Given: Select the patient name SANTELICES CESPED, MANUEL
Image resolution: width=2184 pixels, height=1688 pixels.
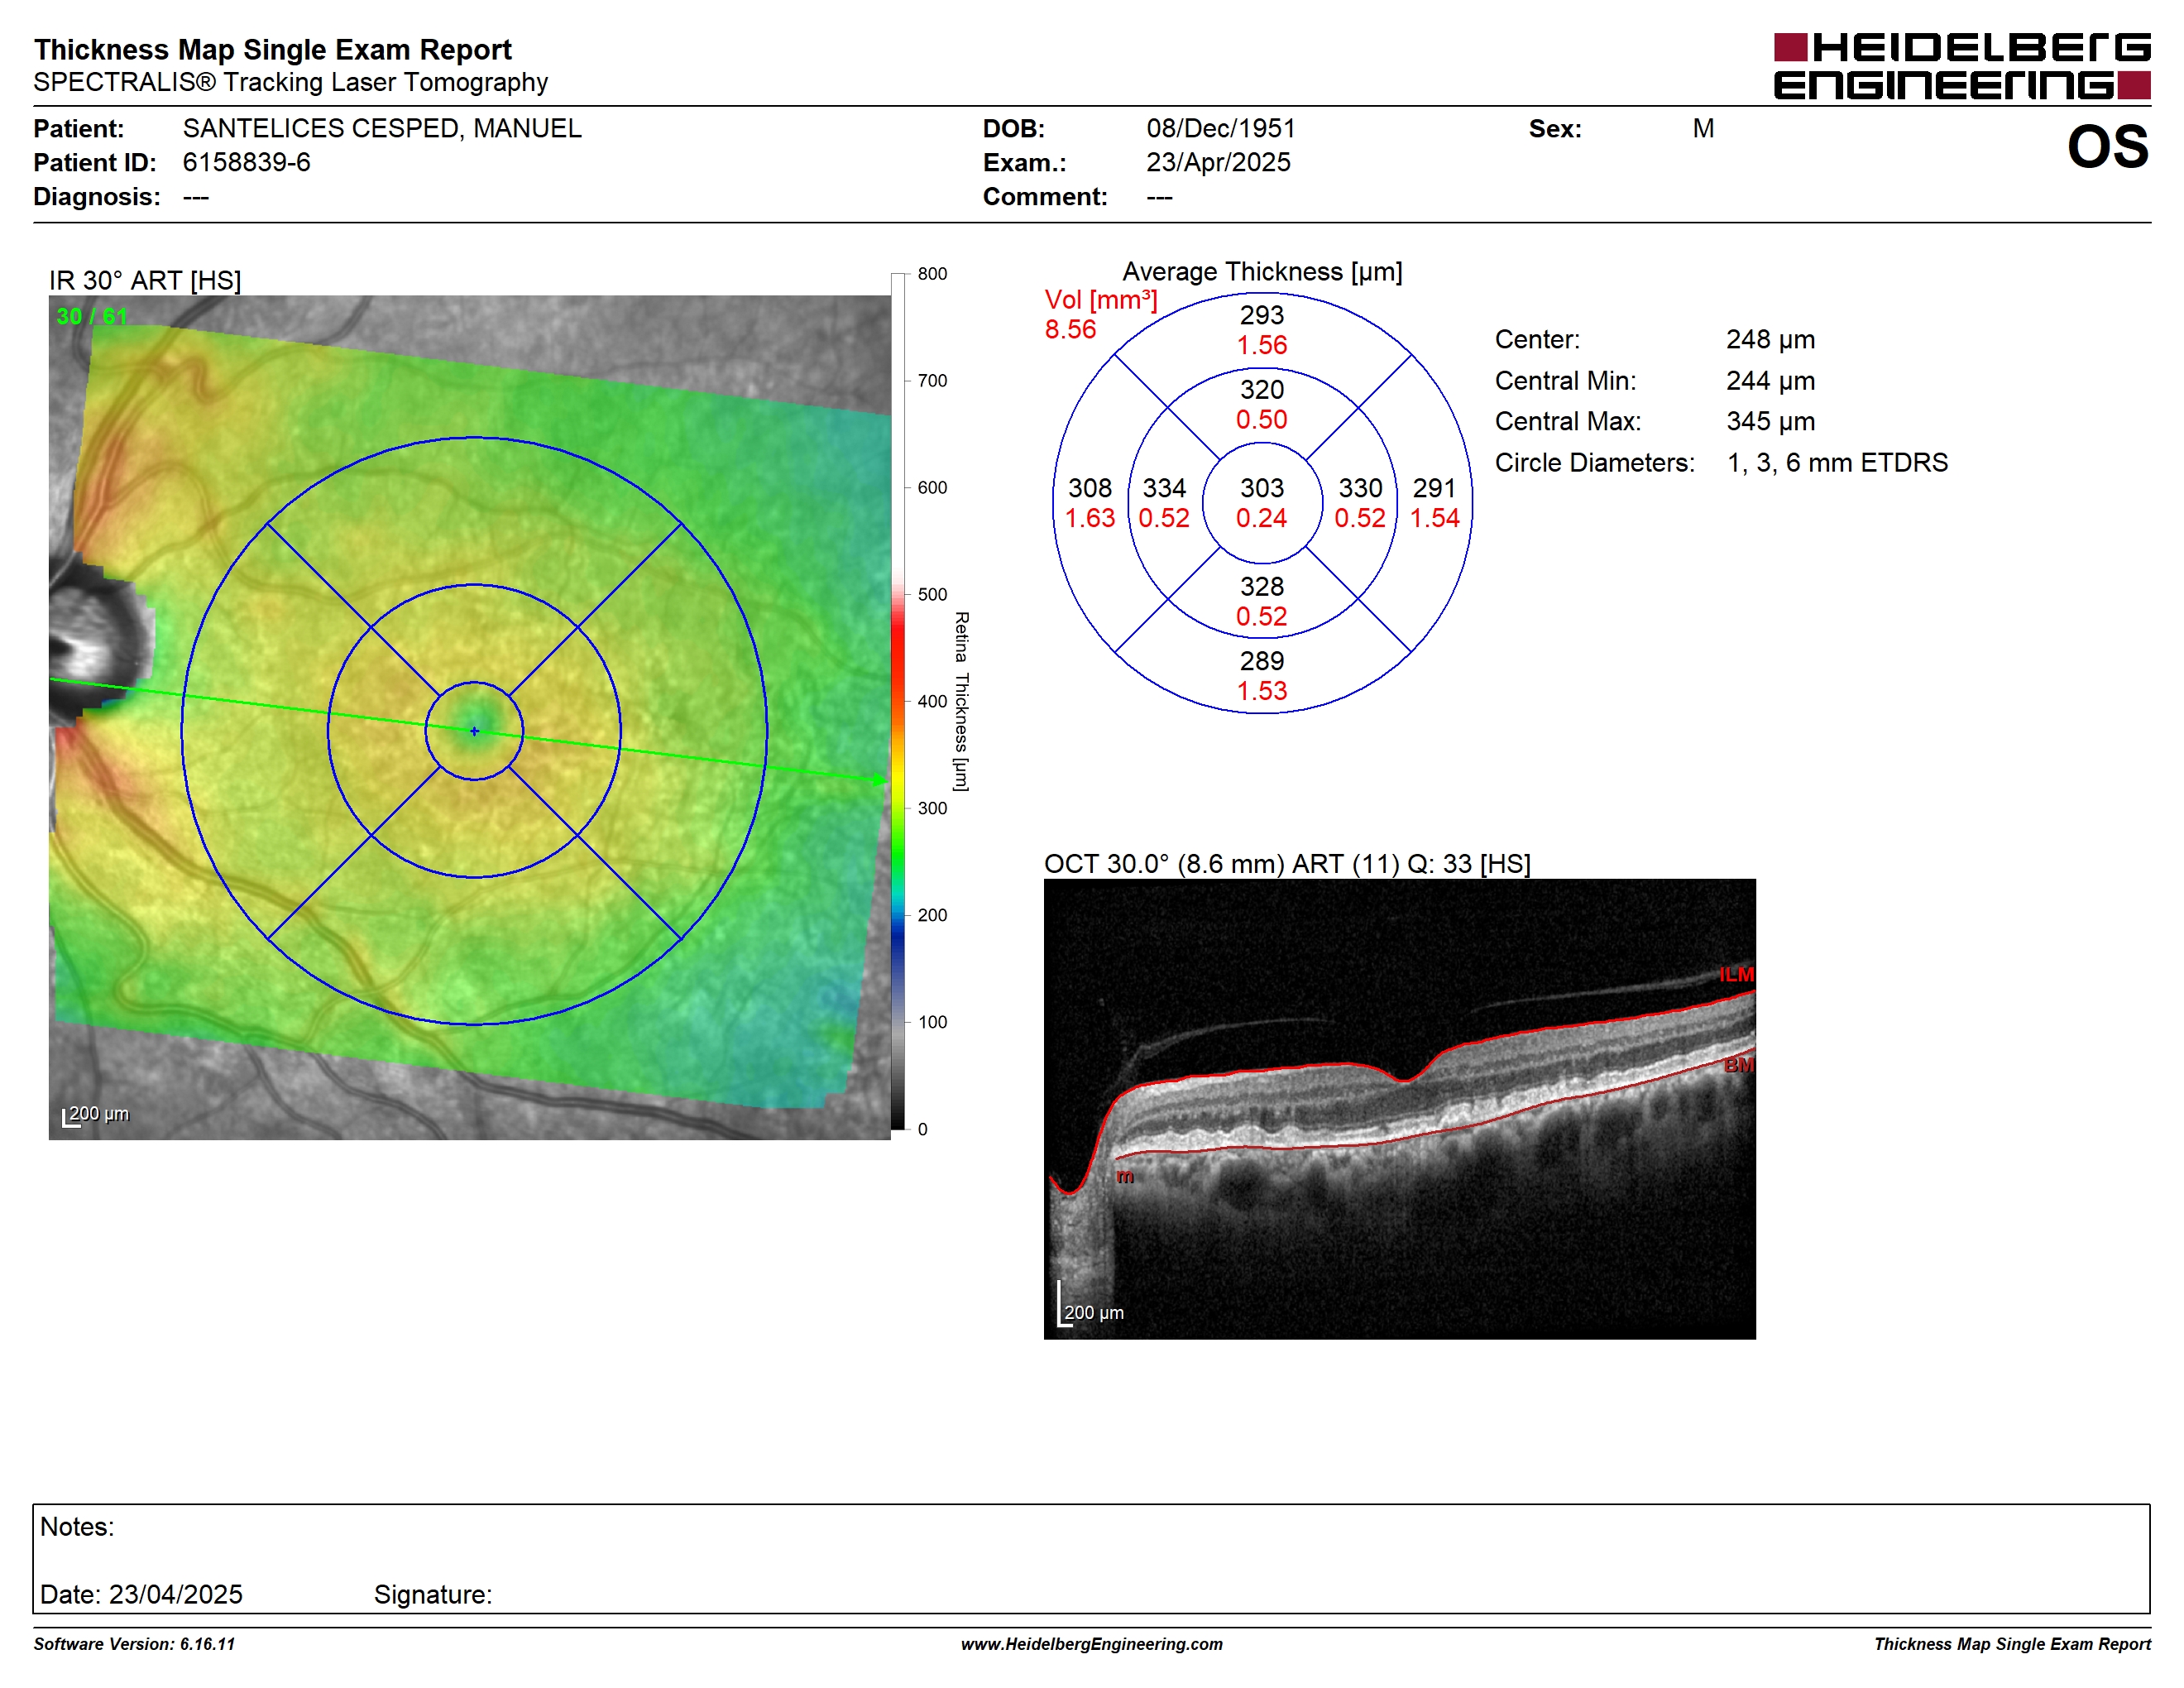Looking at the screenshot, I should (381, 129).
